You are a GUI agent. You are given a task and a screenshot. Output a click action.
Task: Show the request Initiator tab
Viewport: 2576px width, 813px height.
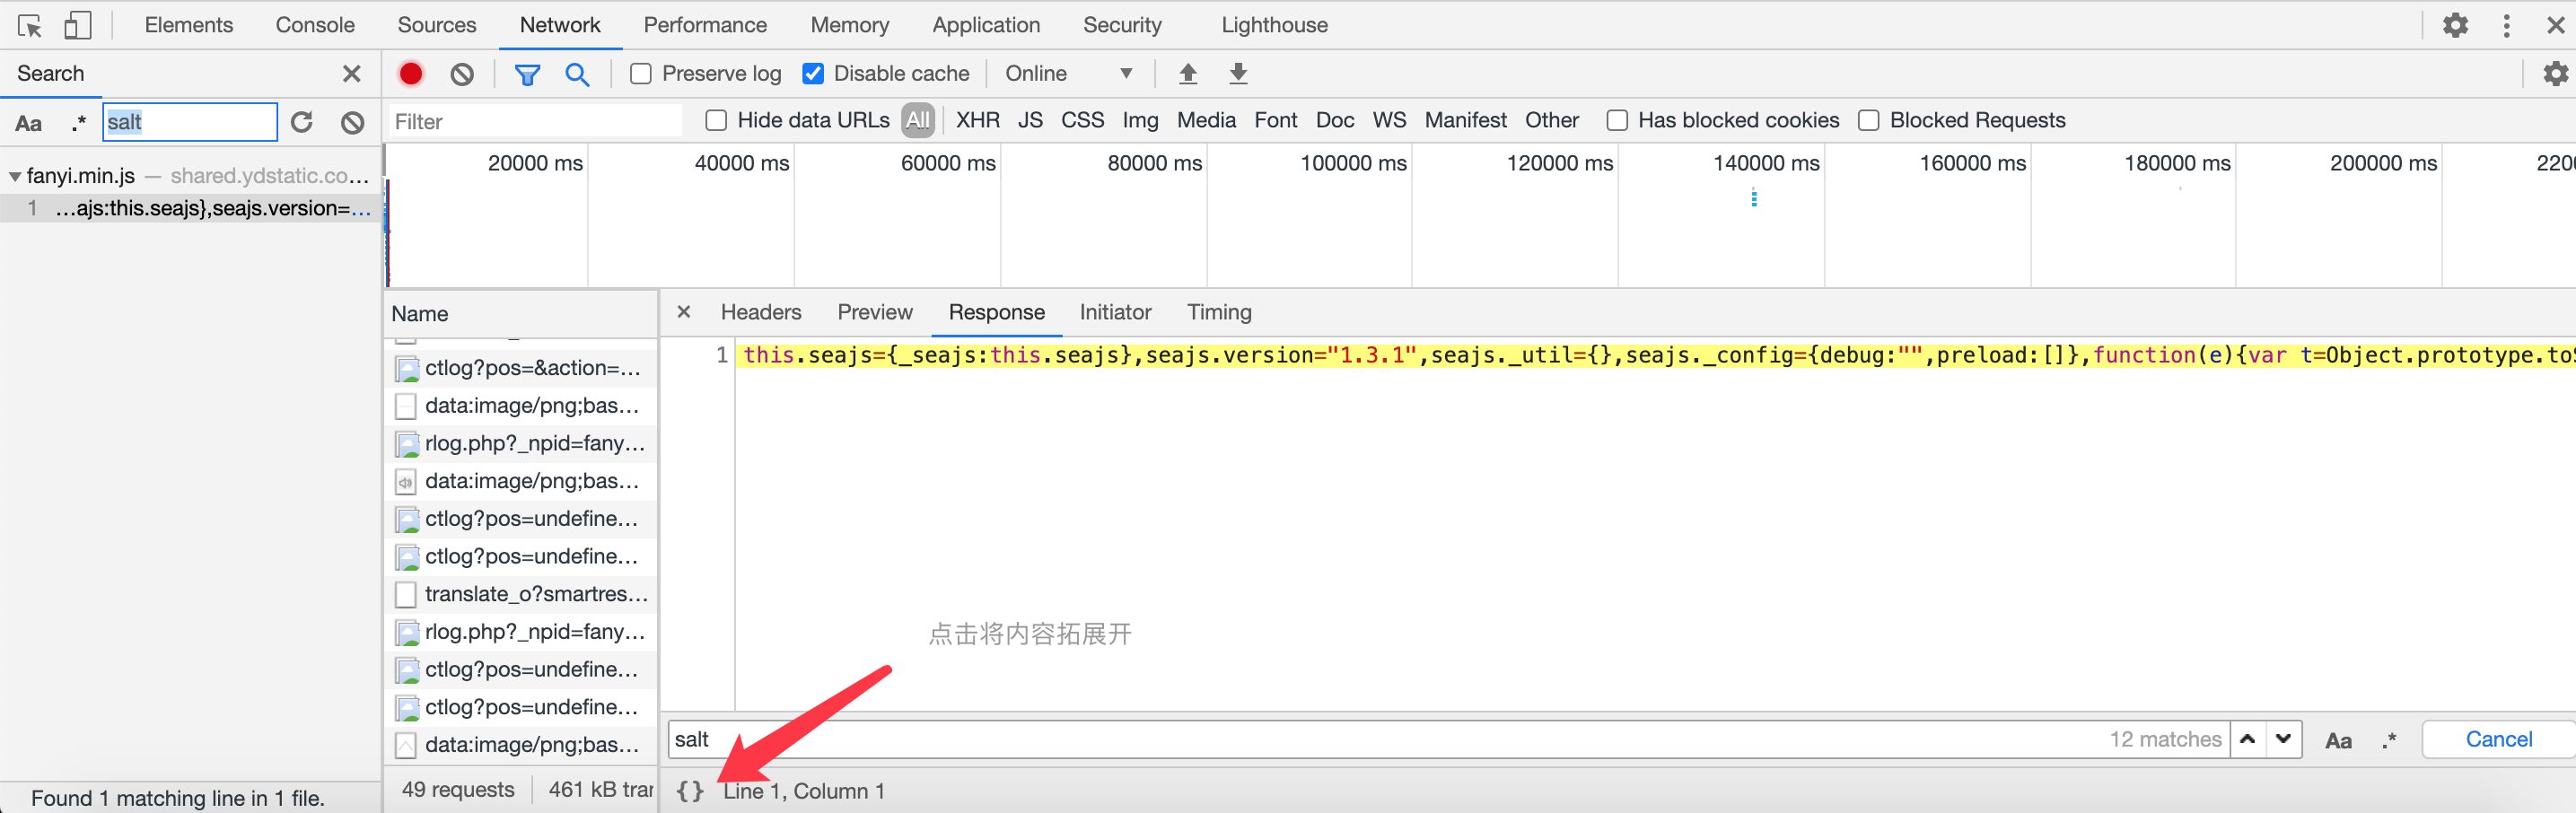coord(1115,312)
